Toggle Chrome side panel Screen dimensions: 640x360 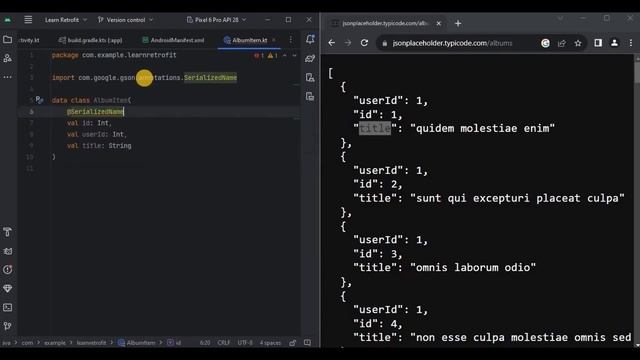coord(598,43)
